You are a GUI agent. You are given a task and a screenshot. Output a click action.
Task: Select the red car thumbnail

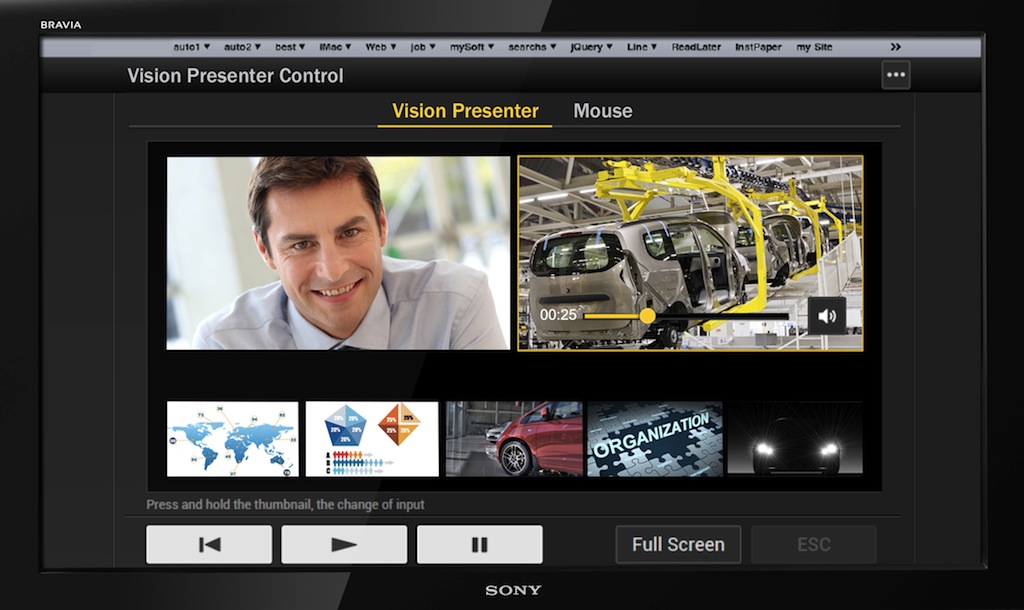(514, 439)
